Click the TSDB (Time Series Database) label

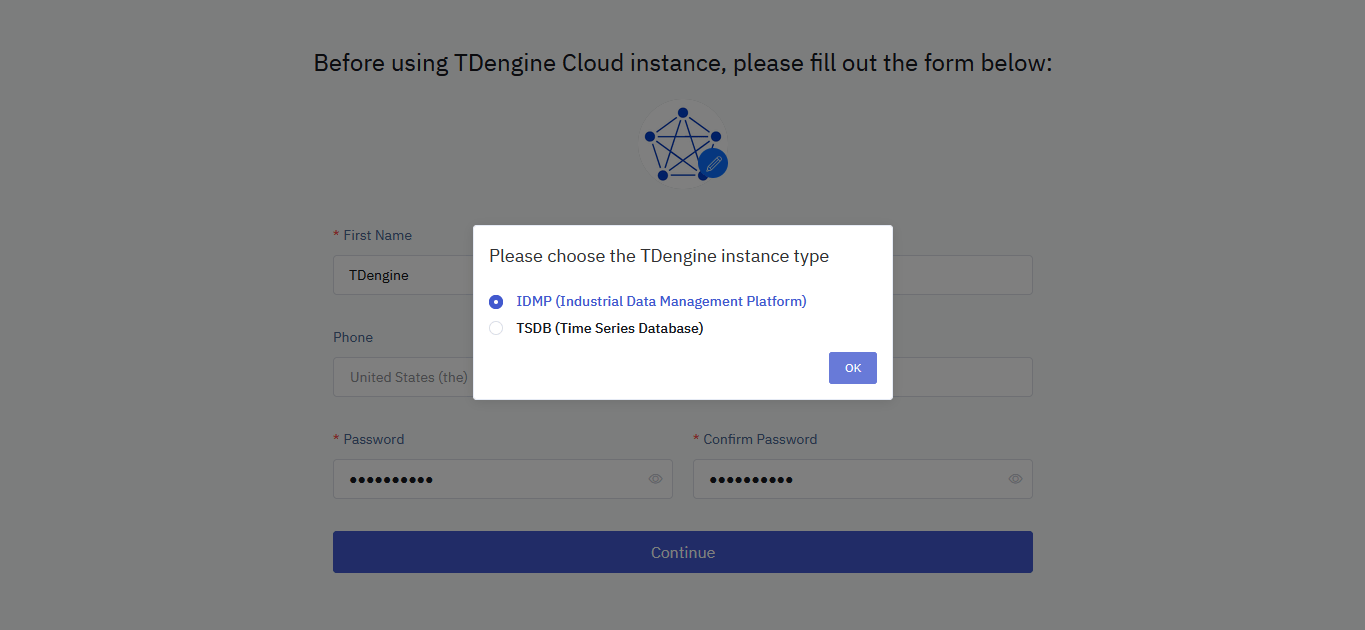point(609,327)
